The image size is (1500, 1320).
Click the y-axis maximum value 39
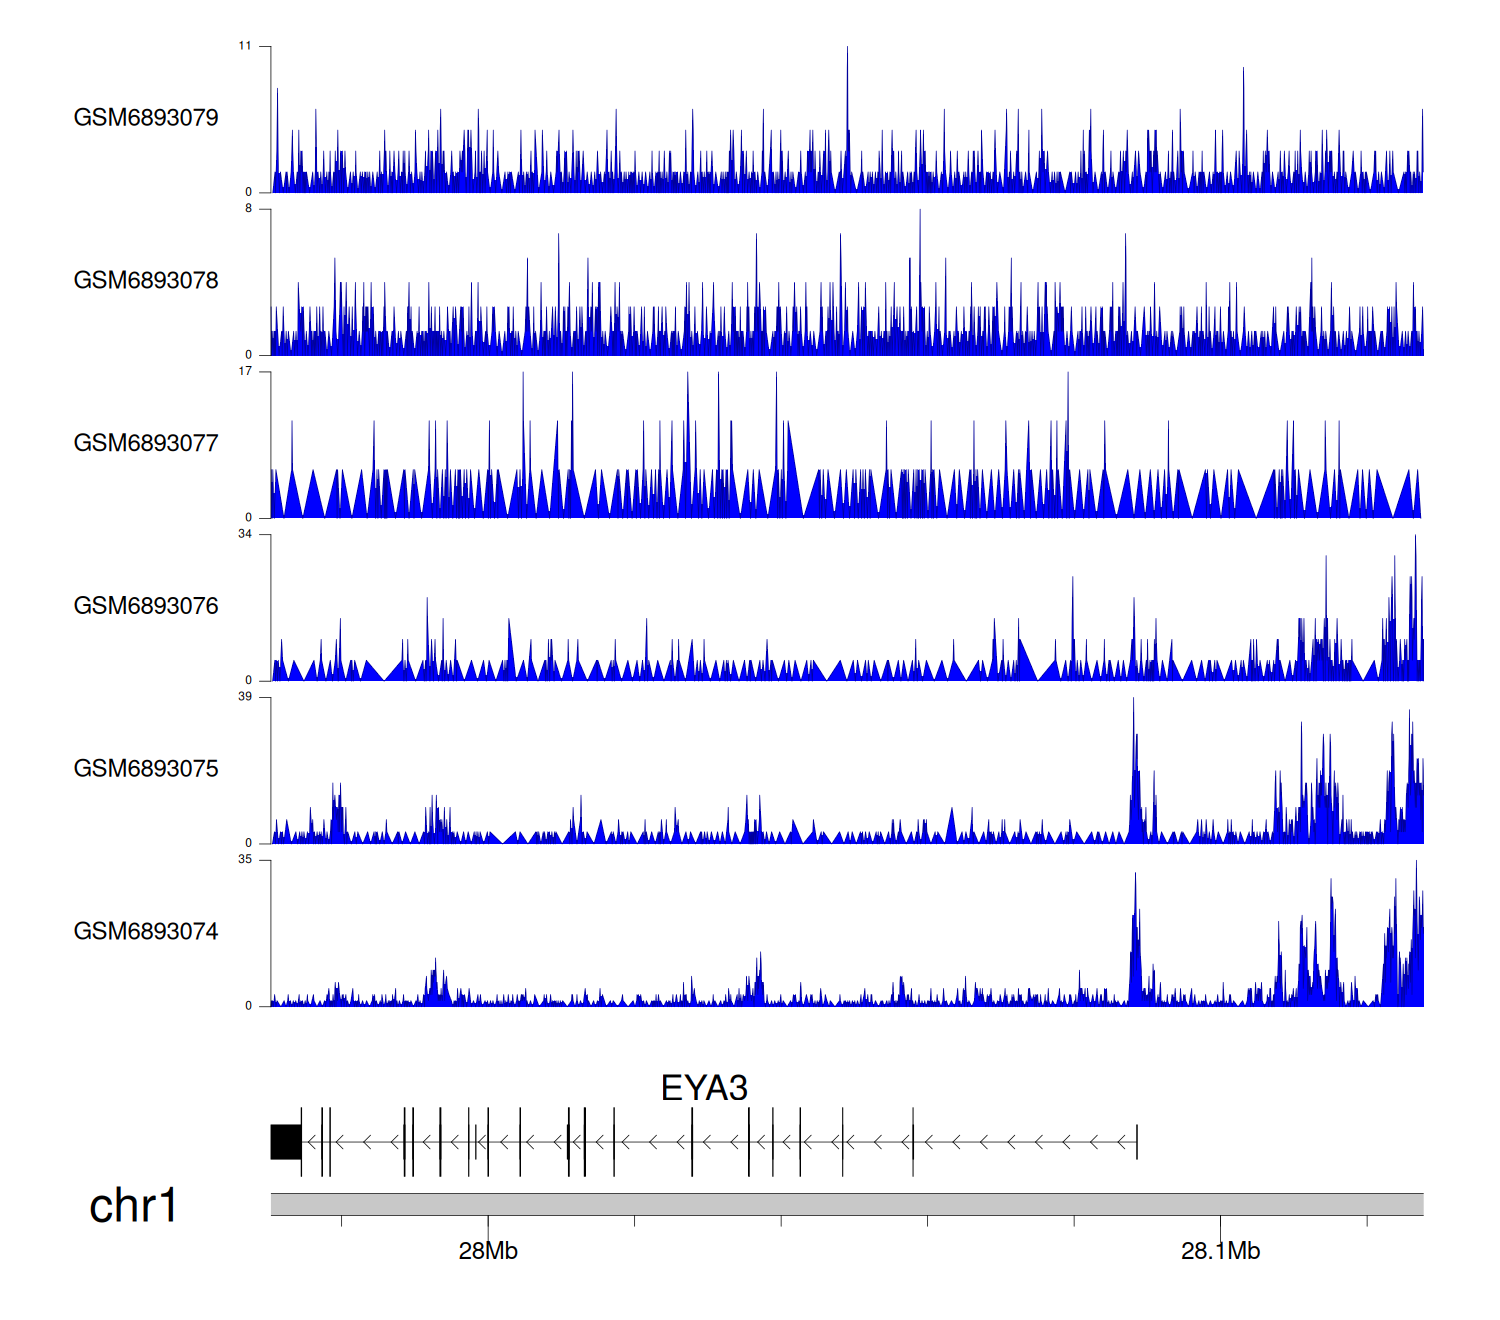click(x=245, y=697)
